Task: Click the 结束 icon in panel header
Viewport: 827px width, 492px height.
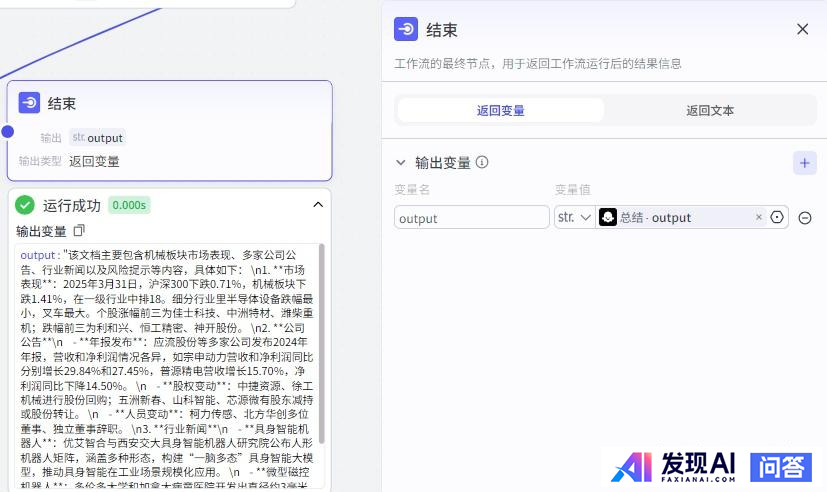Action: coord(406,29)
